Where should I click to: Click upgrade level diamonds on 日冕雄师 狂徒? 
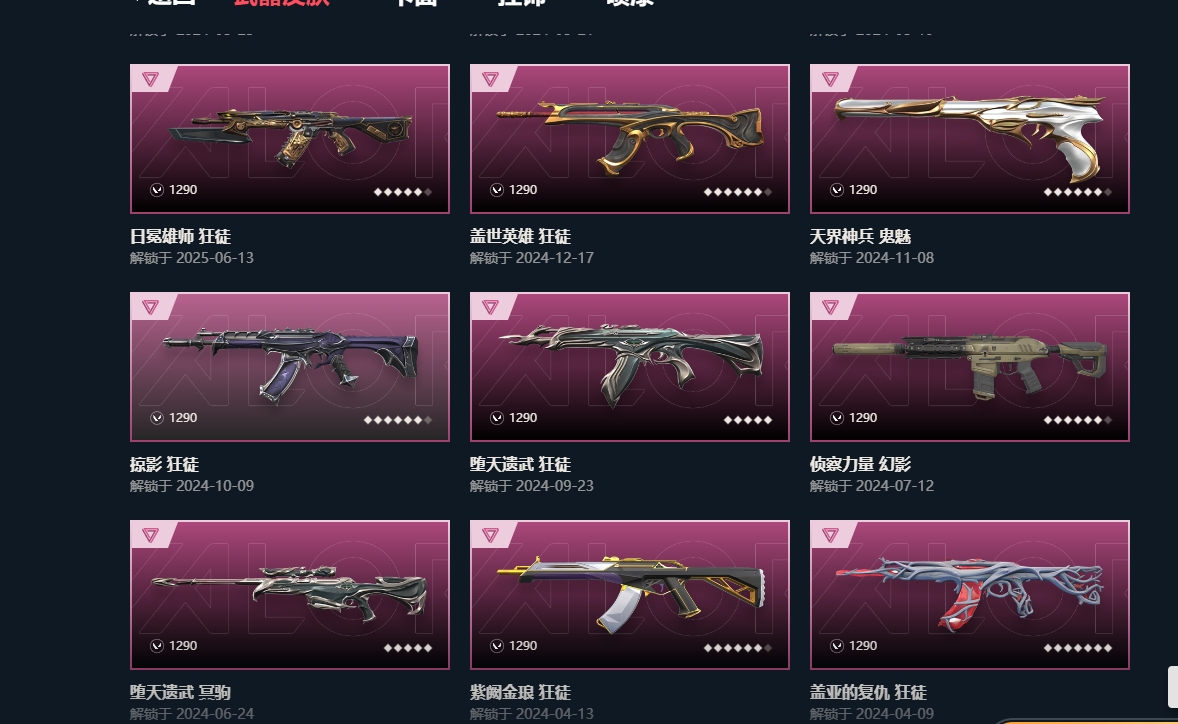(403, 192)
